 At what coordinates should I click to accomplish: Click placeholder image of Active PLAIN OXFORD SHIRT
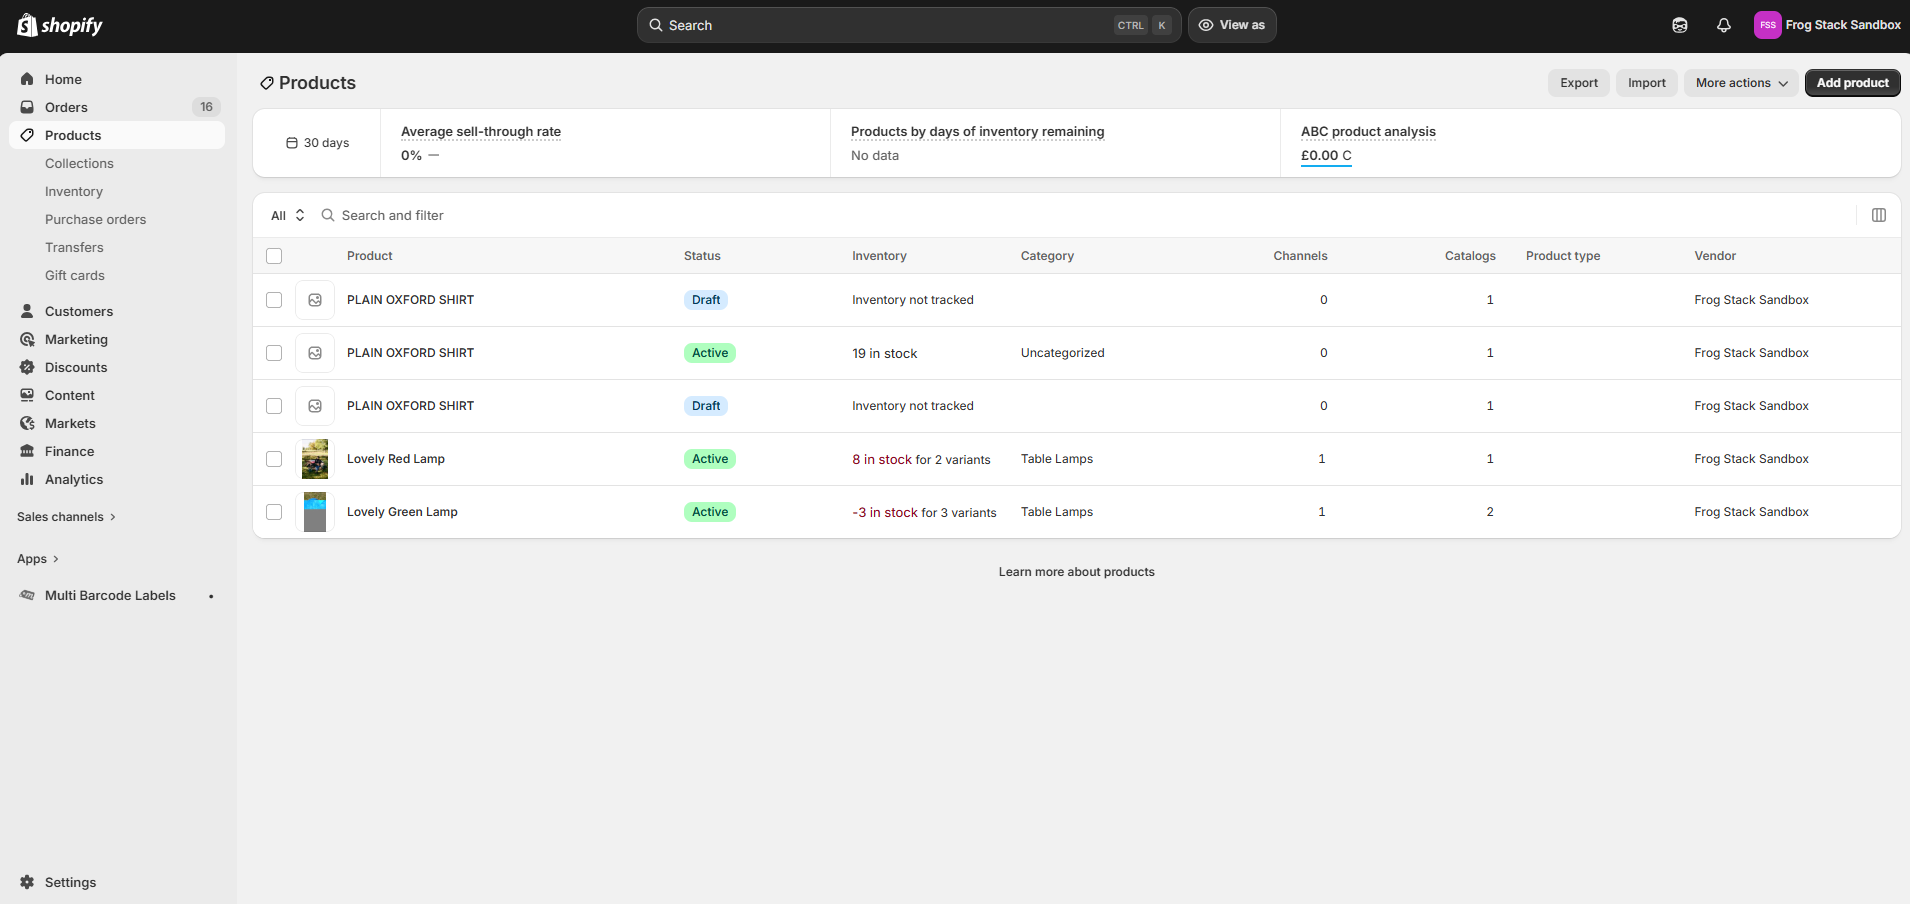click(315, 353)
